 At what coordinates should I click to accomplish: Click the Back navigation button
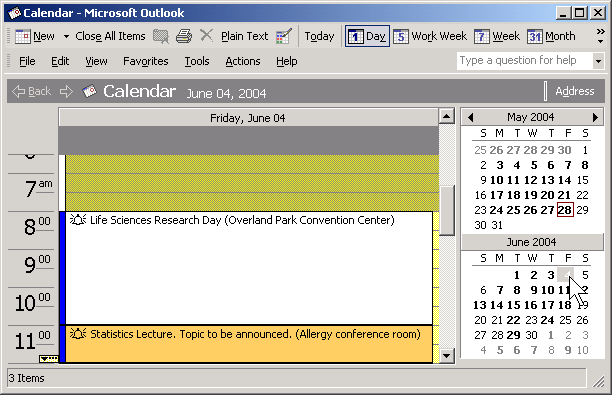(x=32, y=91)
